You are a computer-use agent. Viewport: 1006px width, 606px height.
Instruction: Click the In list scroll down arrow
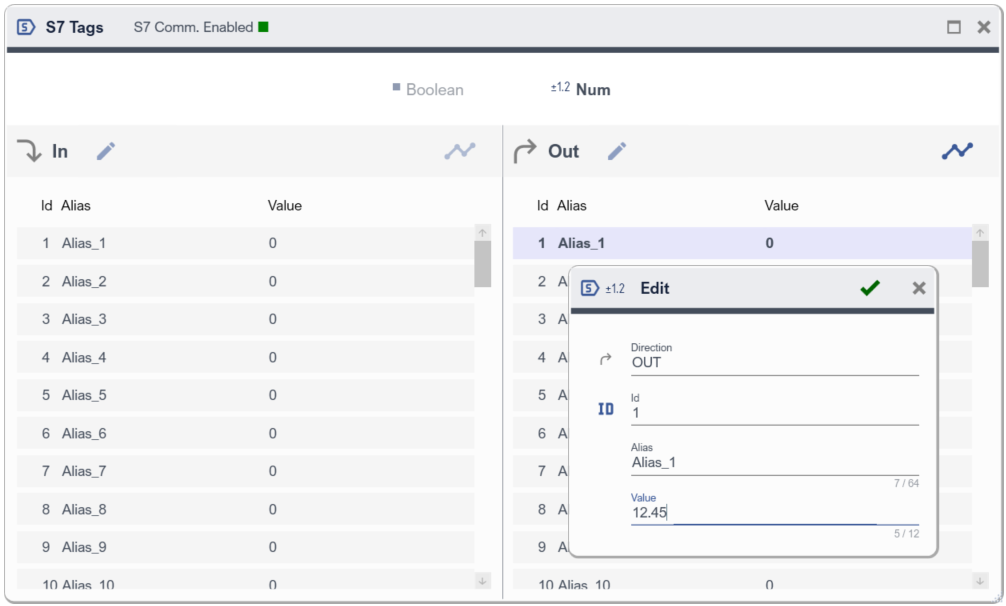pyautogui.click(x=483, y=581)
